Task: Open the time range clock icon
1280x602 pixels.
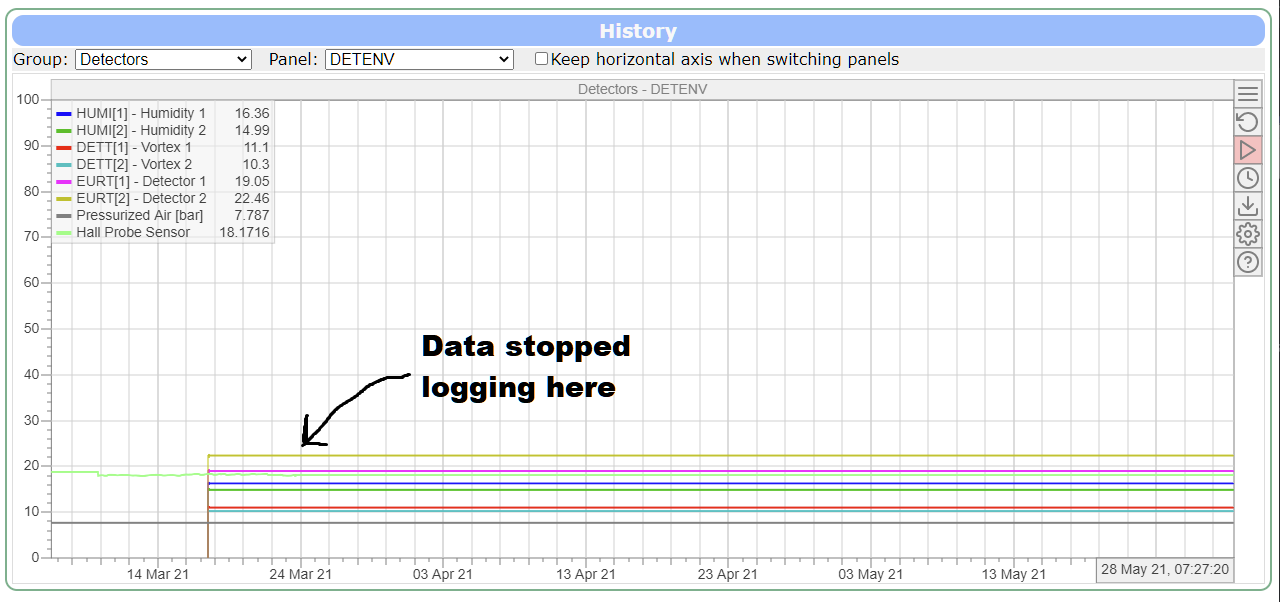Action: (x=1247, y=179)
